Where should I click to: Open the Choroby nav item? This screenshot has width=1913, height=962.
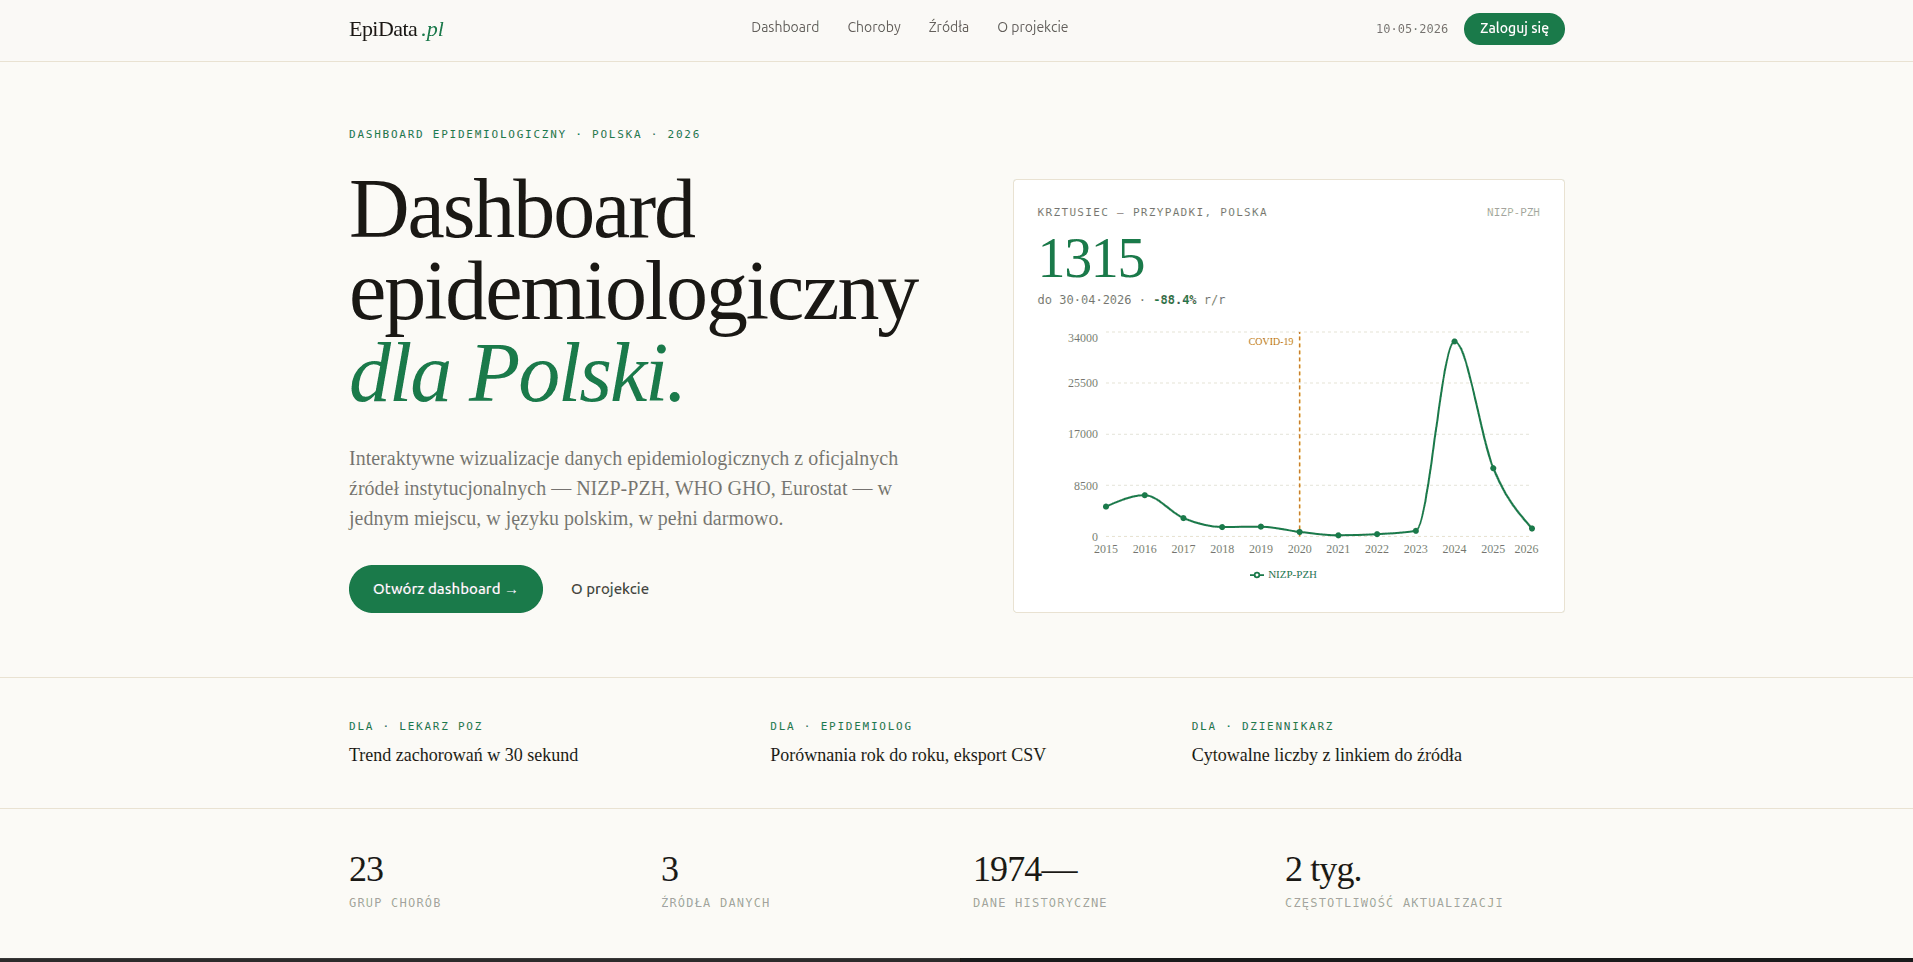coord(874,27)
